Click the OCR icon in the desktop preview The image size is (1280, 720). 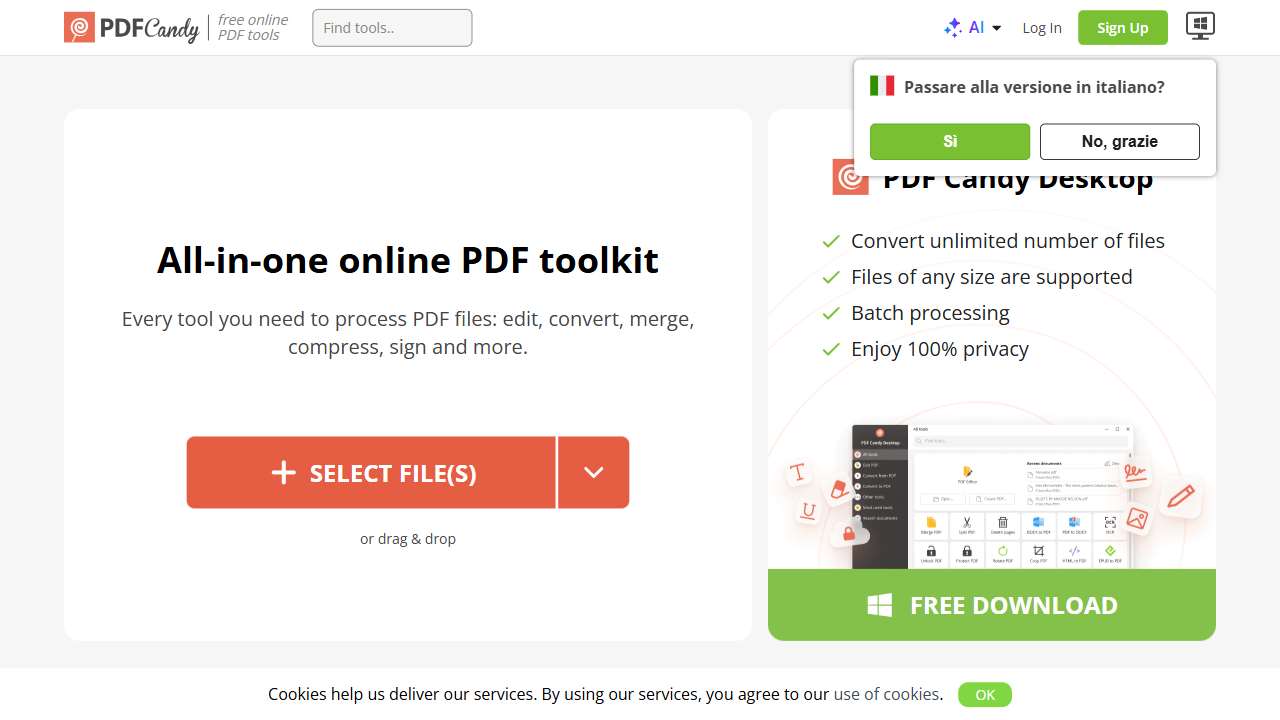(1110, 522)
